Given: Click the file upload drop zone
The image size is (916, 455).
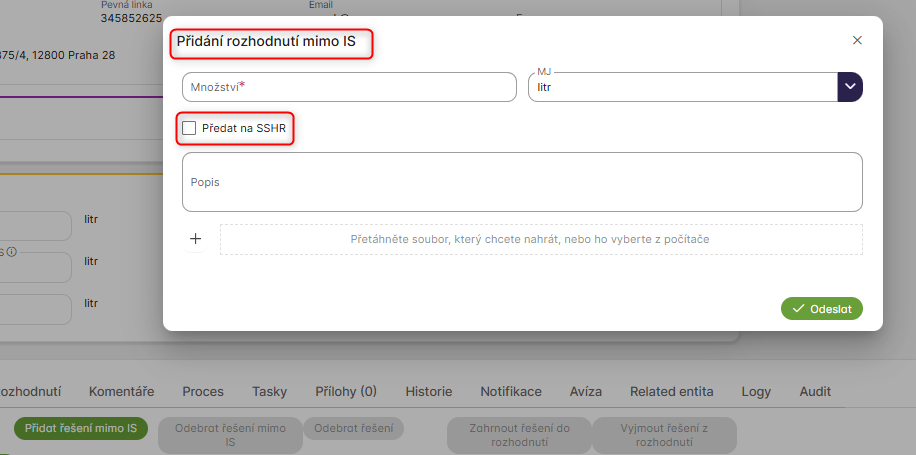Looking at the screenshot, I should tap(541, 240).
